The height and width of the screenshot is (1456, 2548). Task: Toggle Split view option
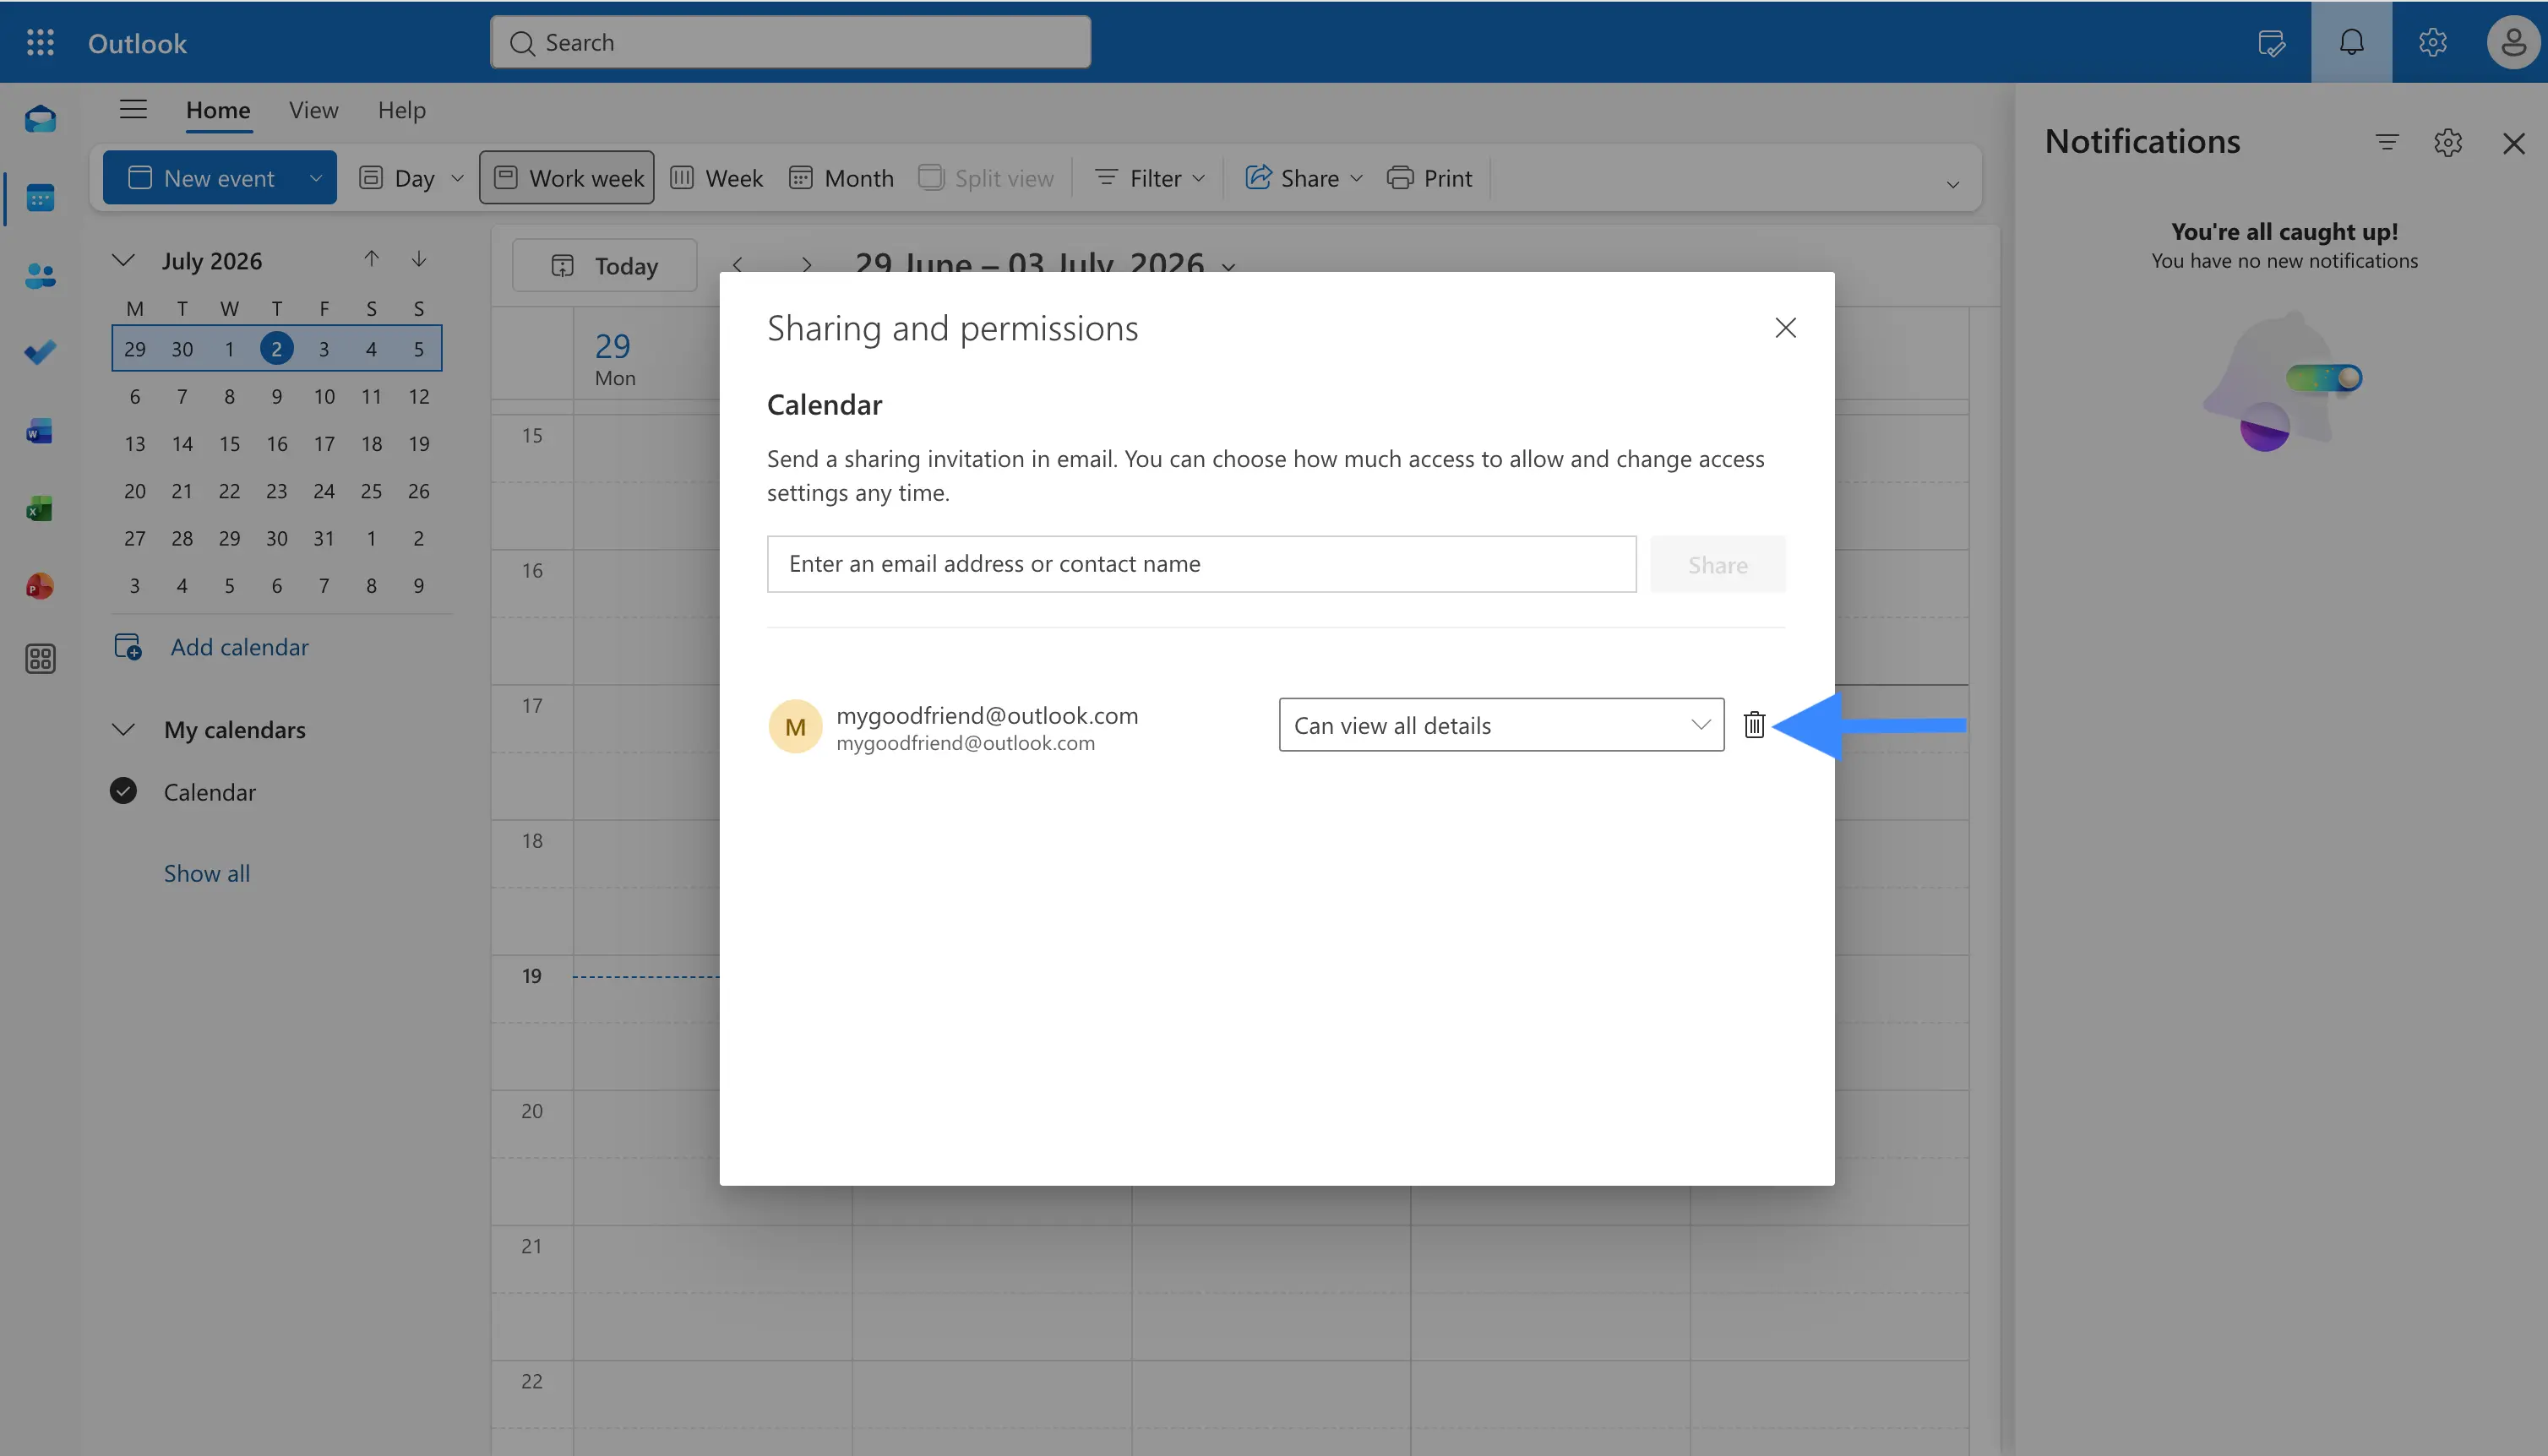(986, 178)
